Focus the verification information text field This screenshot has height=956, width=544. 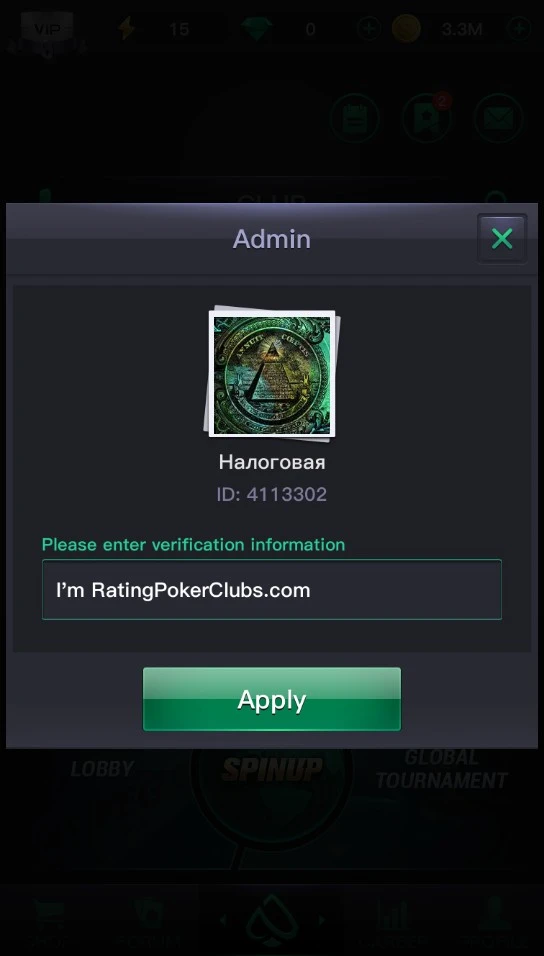click(x=272, y=590)
